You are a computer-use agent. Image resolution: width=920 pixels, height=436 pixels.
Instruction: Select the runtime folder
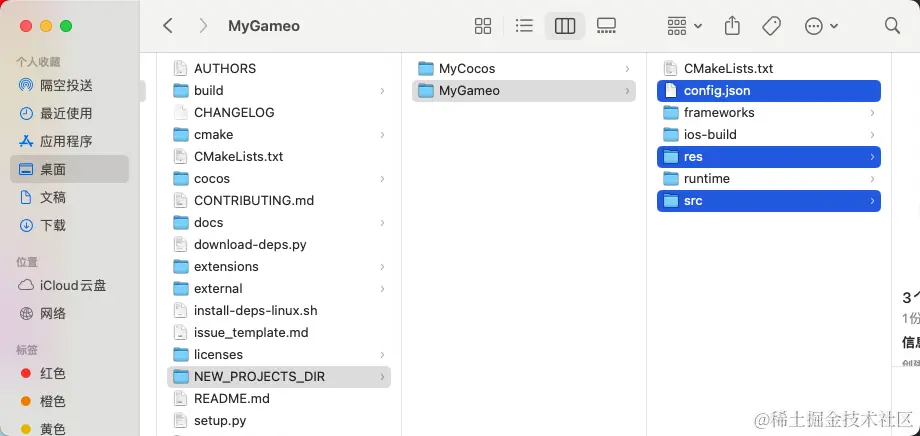coord(769,178)
